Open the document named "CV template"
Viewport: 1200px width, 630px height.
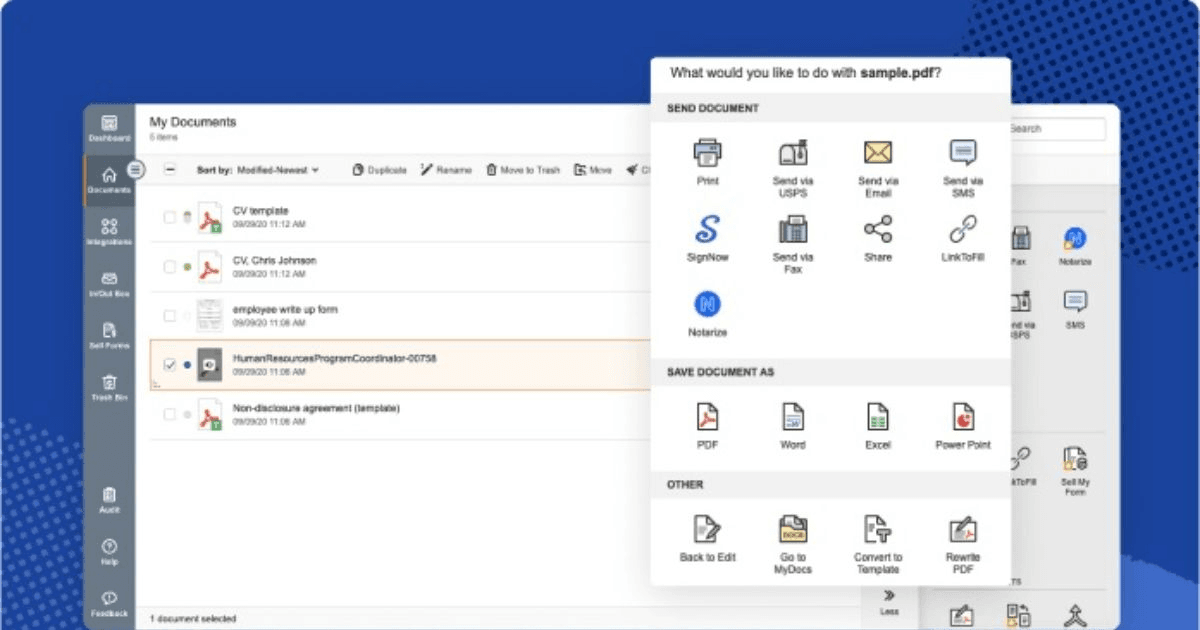(x=260, y=211)
